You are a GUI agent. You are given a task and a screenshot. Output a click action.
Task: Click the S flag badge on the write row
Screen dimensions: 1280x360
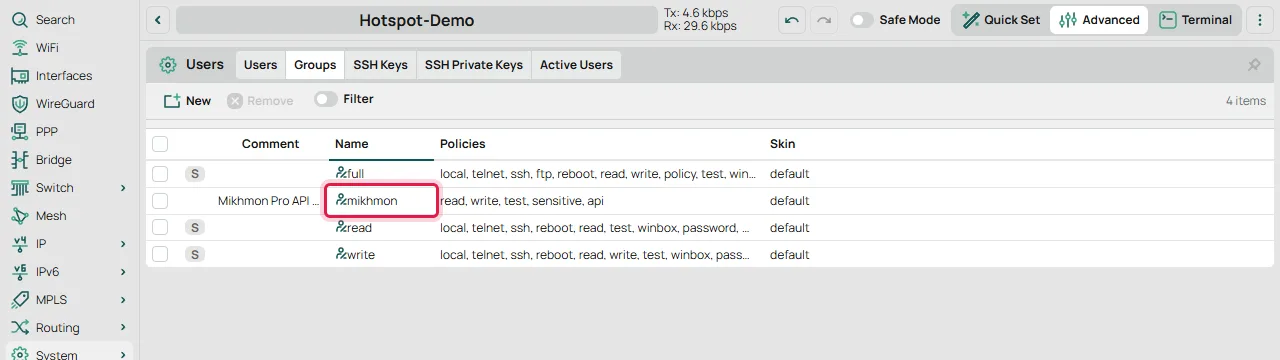(195, 255)
